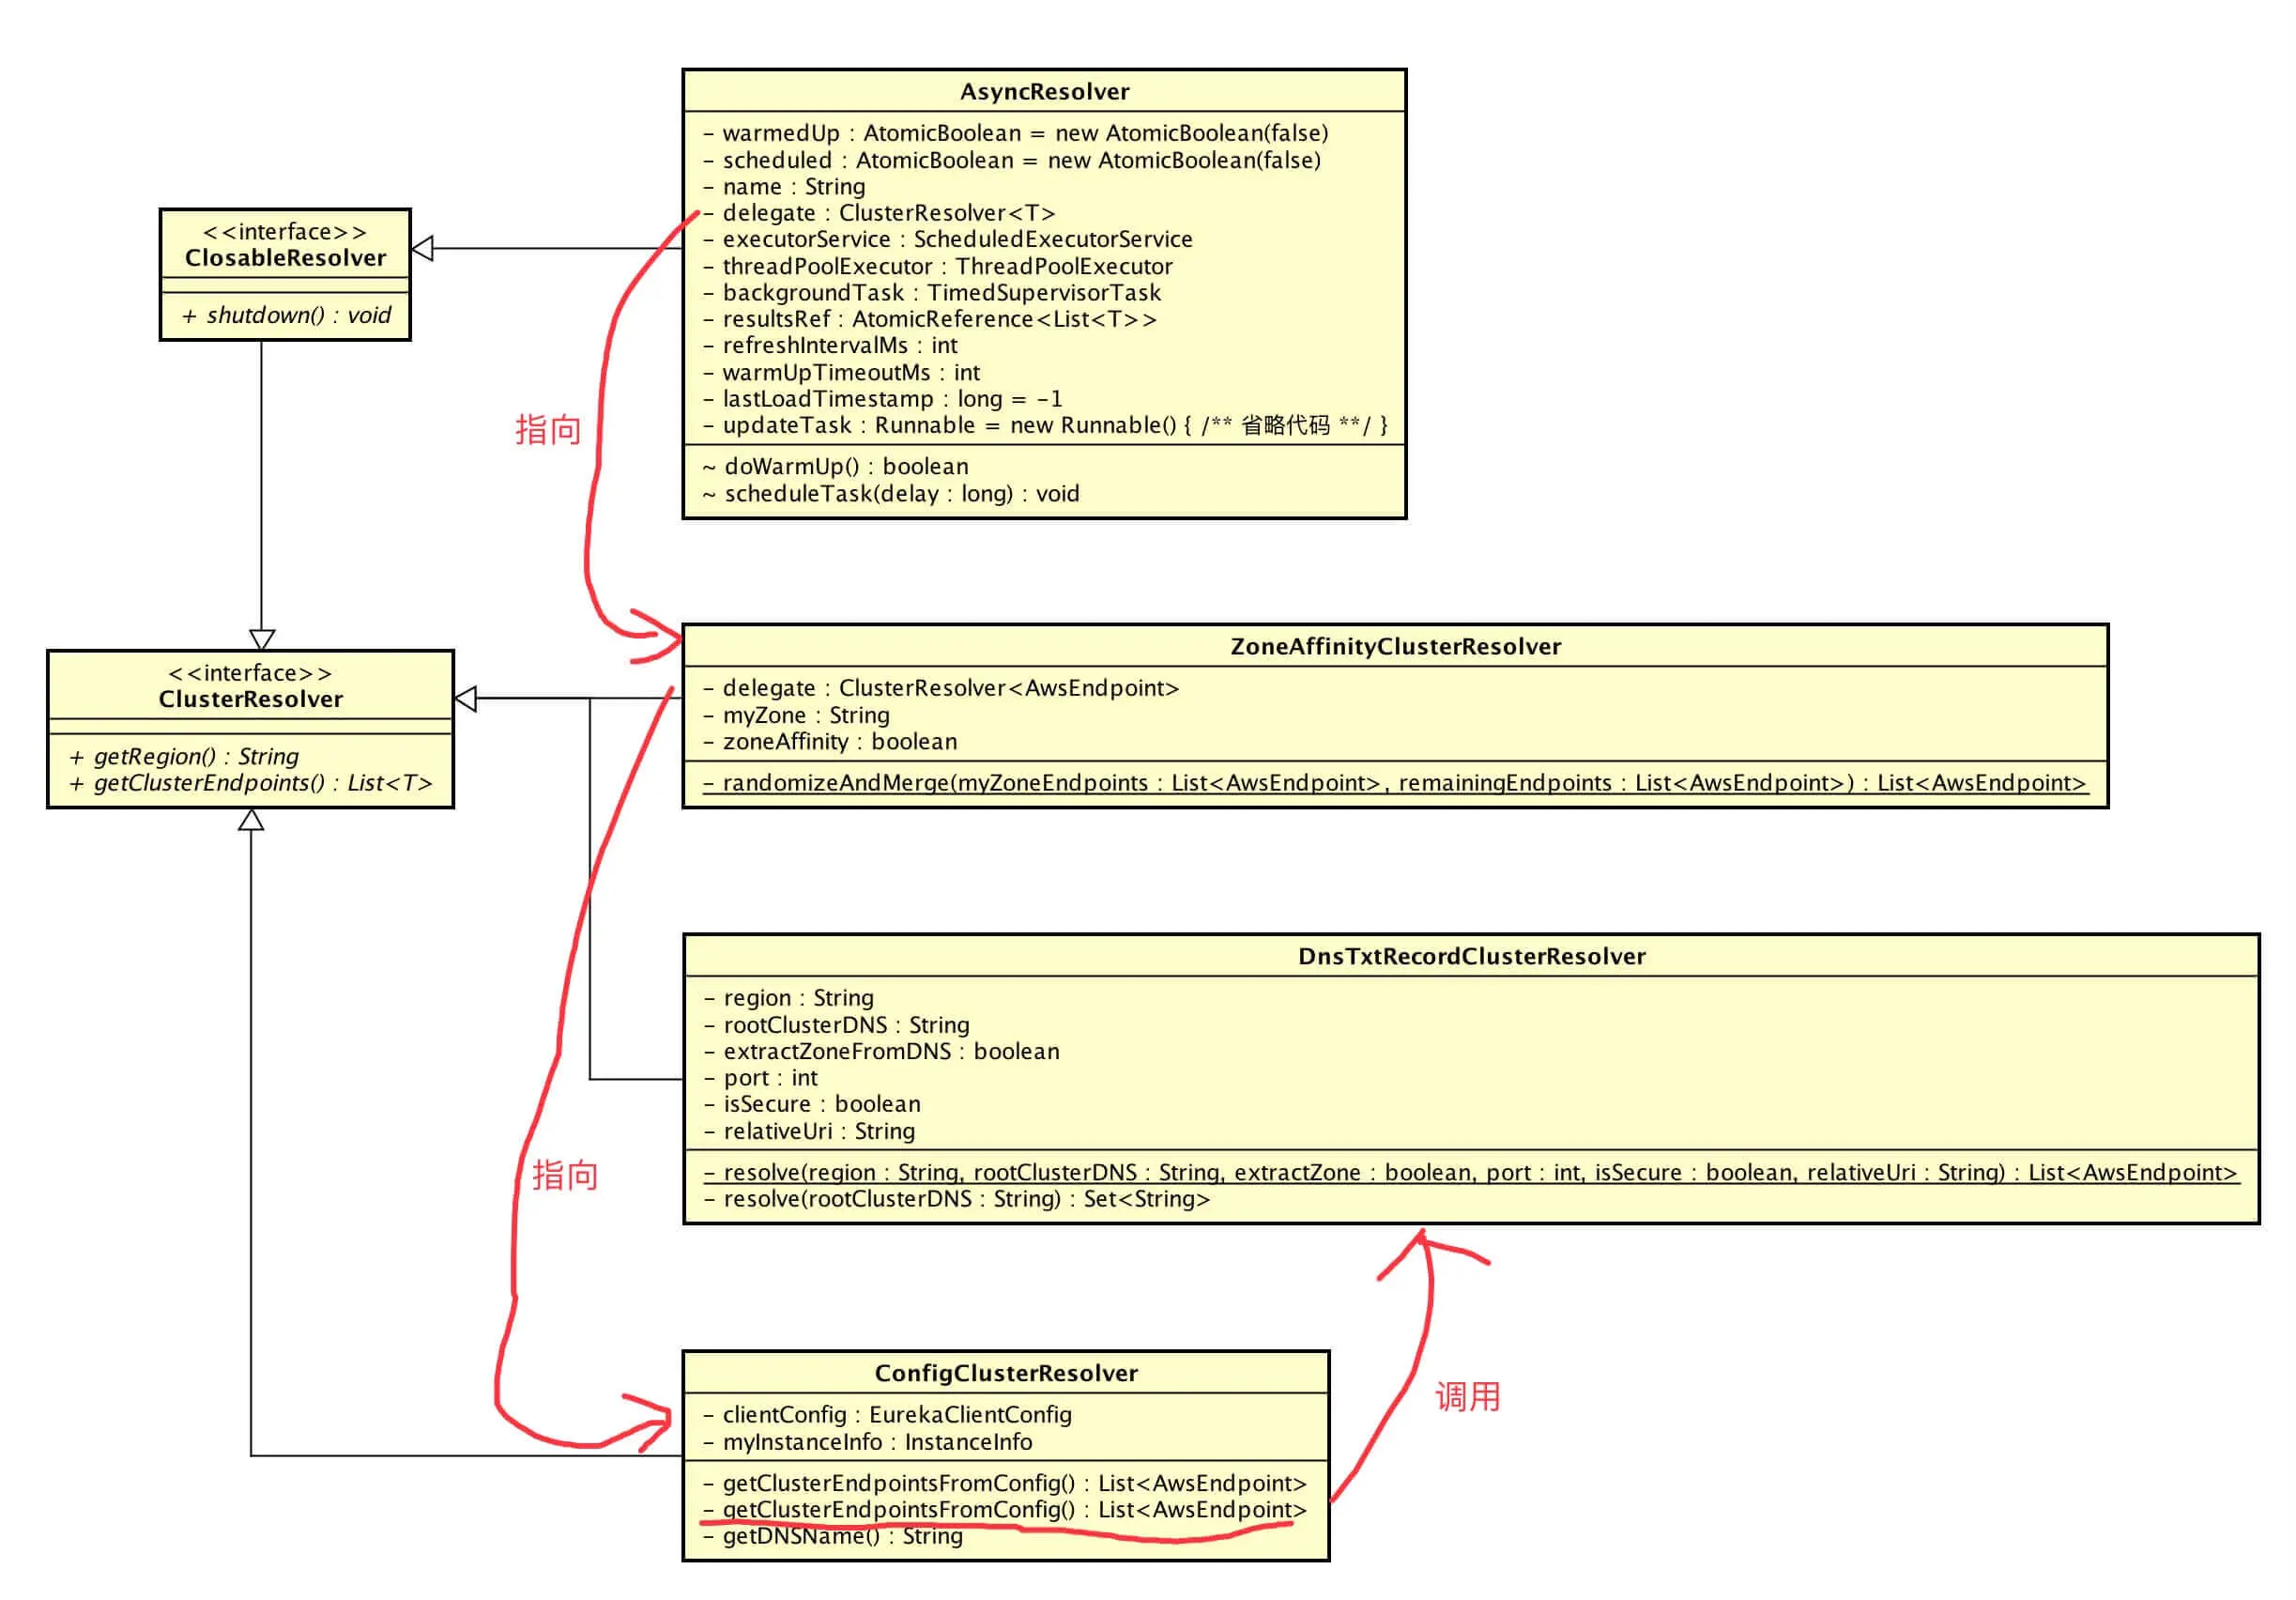Click the lower red 指向 annotation label
2296x1600 pixels.
(565, 1176)
